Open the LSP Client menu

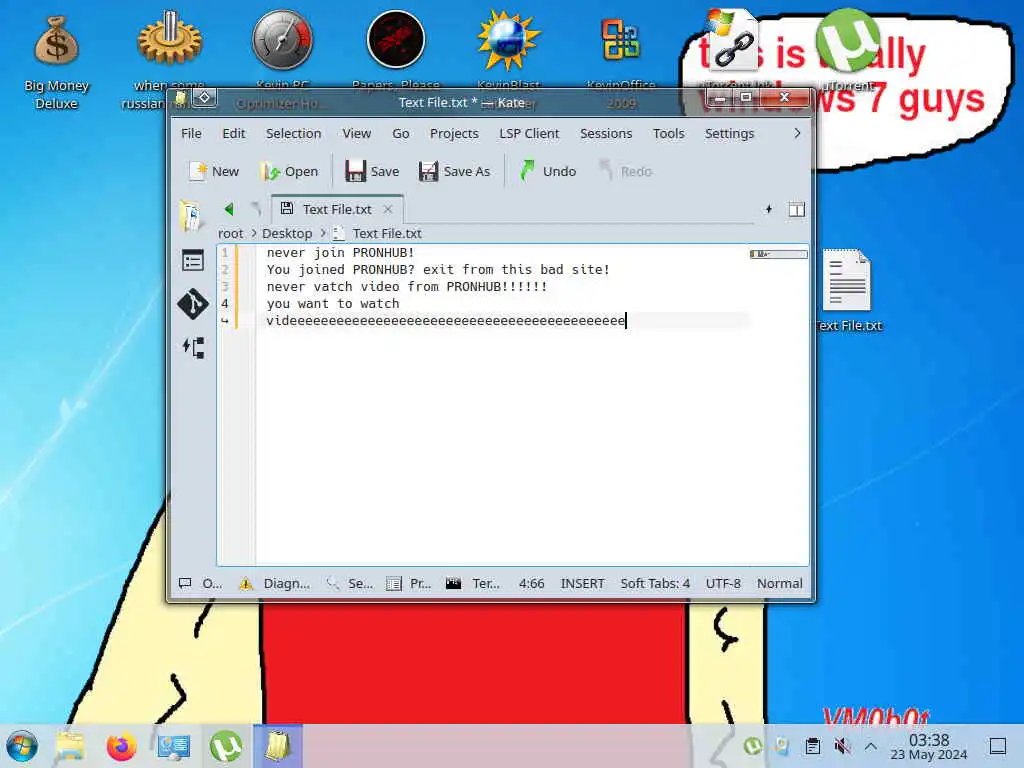click(529, 133)
